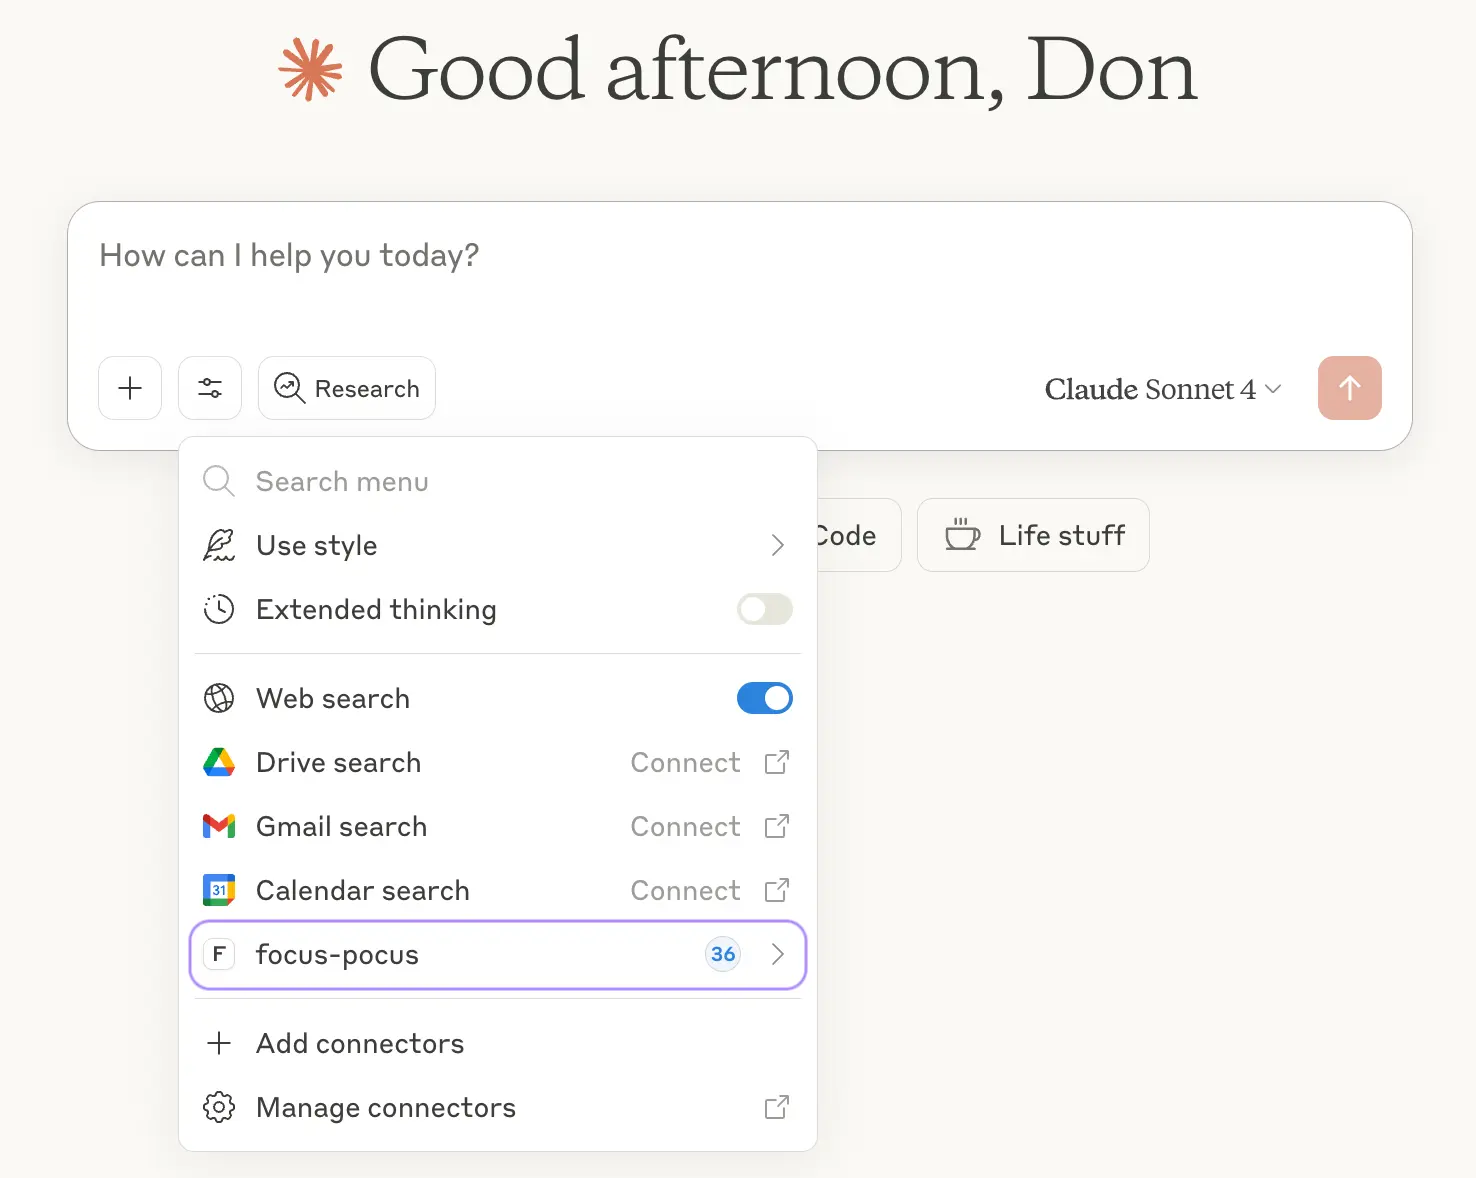
Task: Click the Claude starburst logo
Action: pyautogui.click(x=310, y=69)
